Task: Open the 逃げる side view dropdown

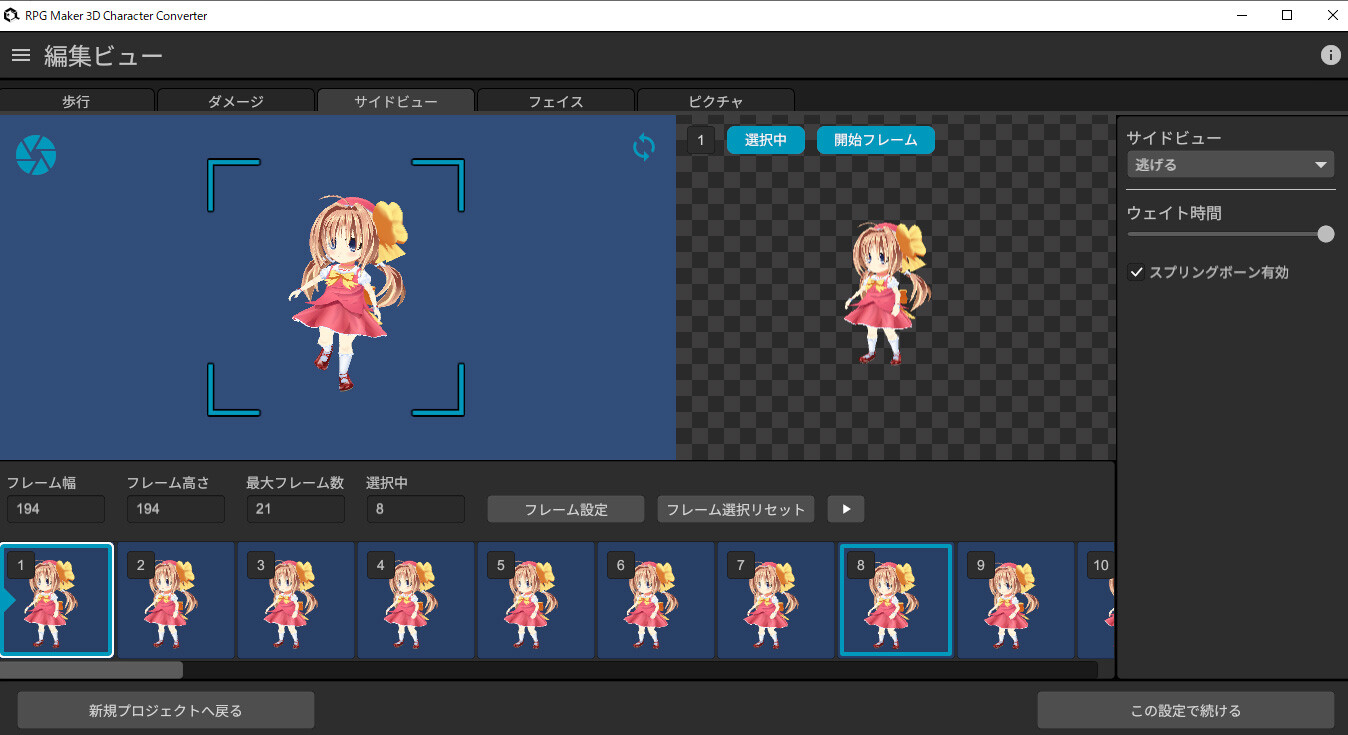Action: (1230, 163)
